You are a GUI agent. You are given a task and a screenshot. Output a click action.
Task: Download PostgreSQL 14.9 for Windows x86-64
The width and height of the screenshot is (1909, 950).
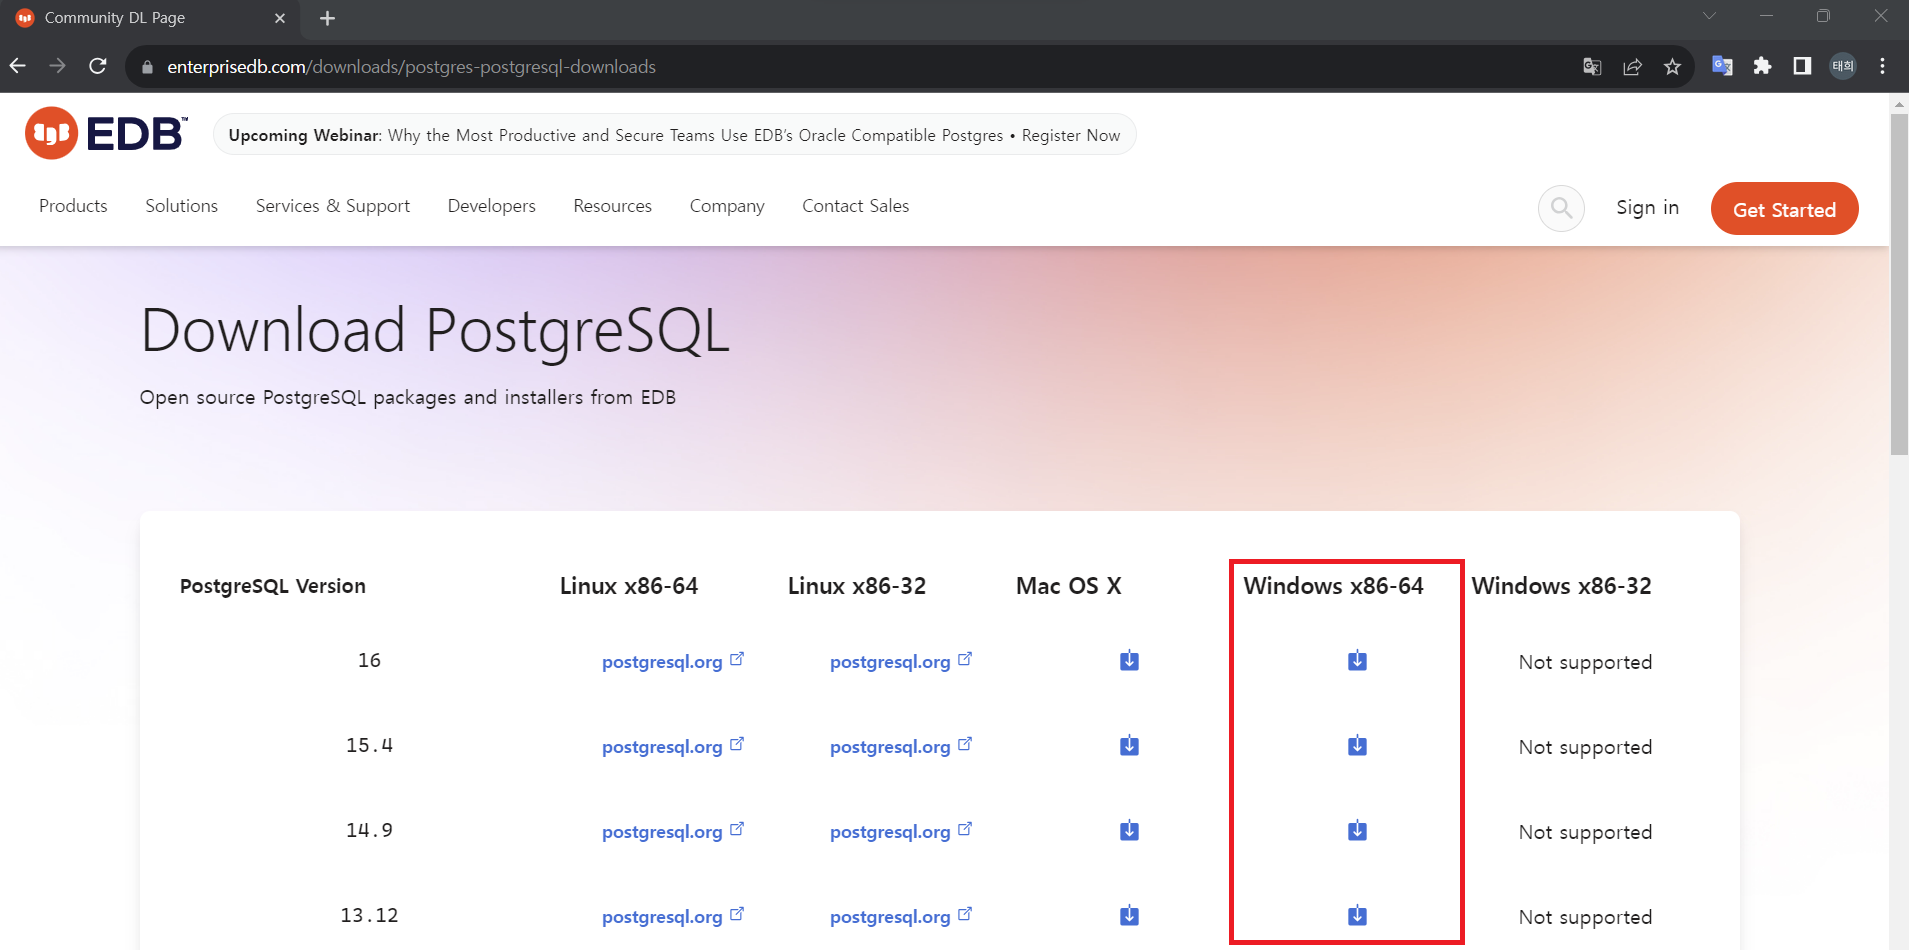point(1357,831)
